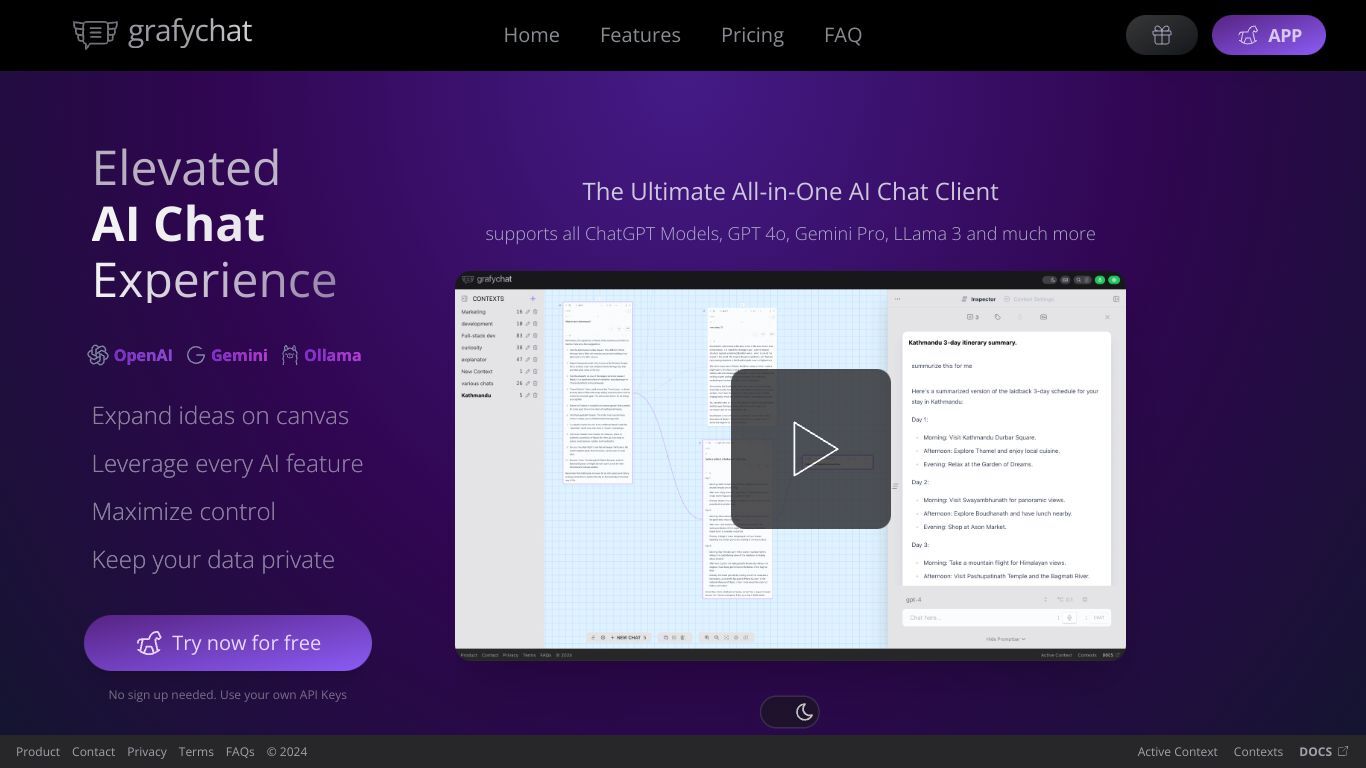Toggle dark mode with the moon switch
1366x768 pixels.
click(x=790, y=712)
